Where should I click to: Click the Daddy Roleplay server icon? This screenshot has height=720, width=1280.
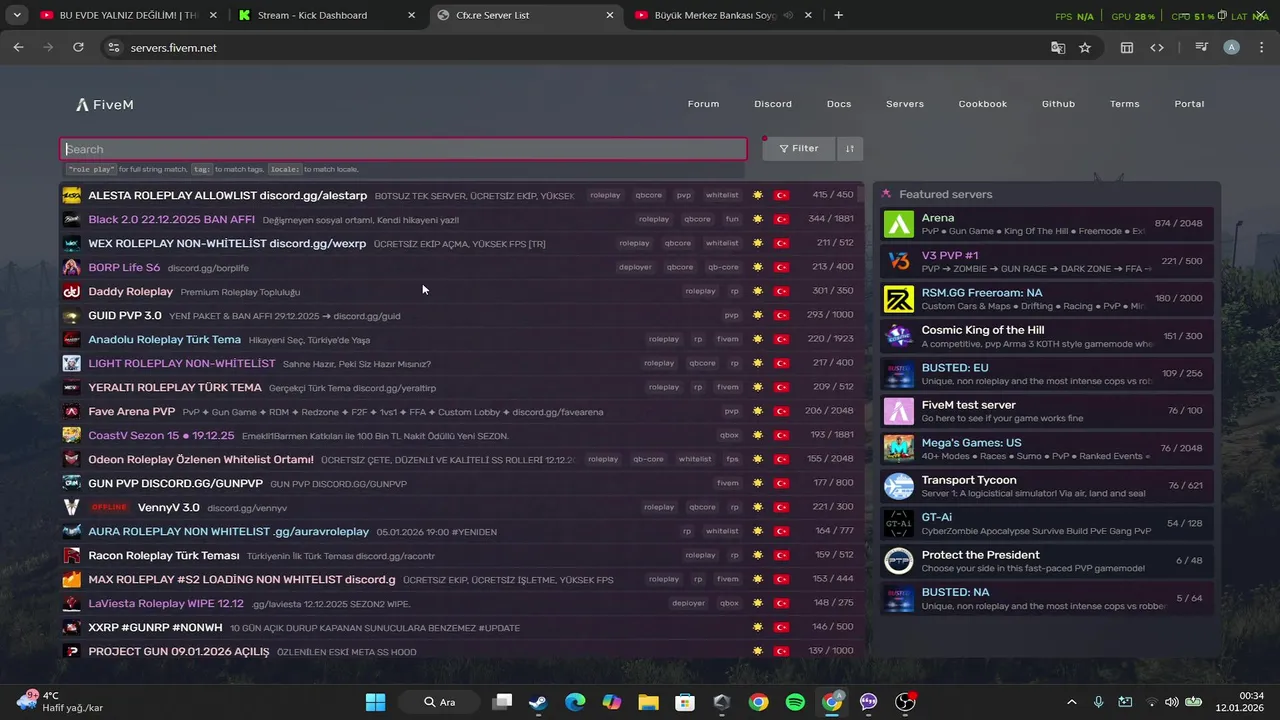pos(72,292)
